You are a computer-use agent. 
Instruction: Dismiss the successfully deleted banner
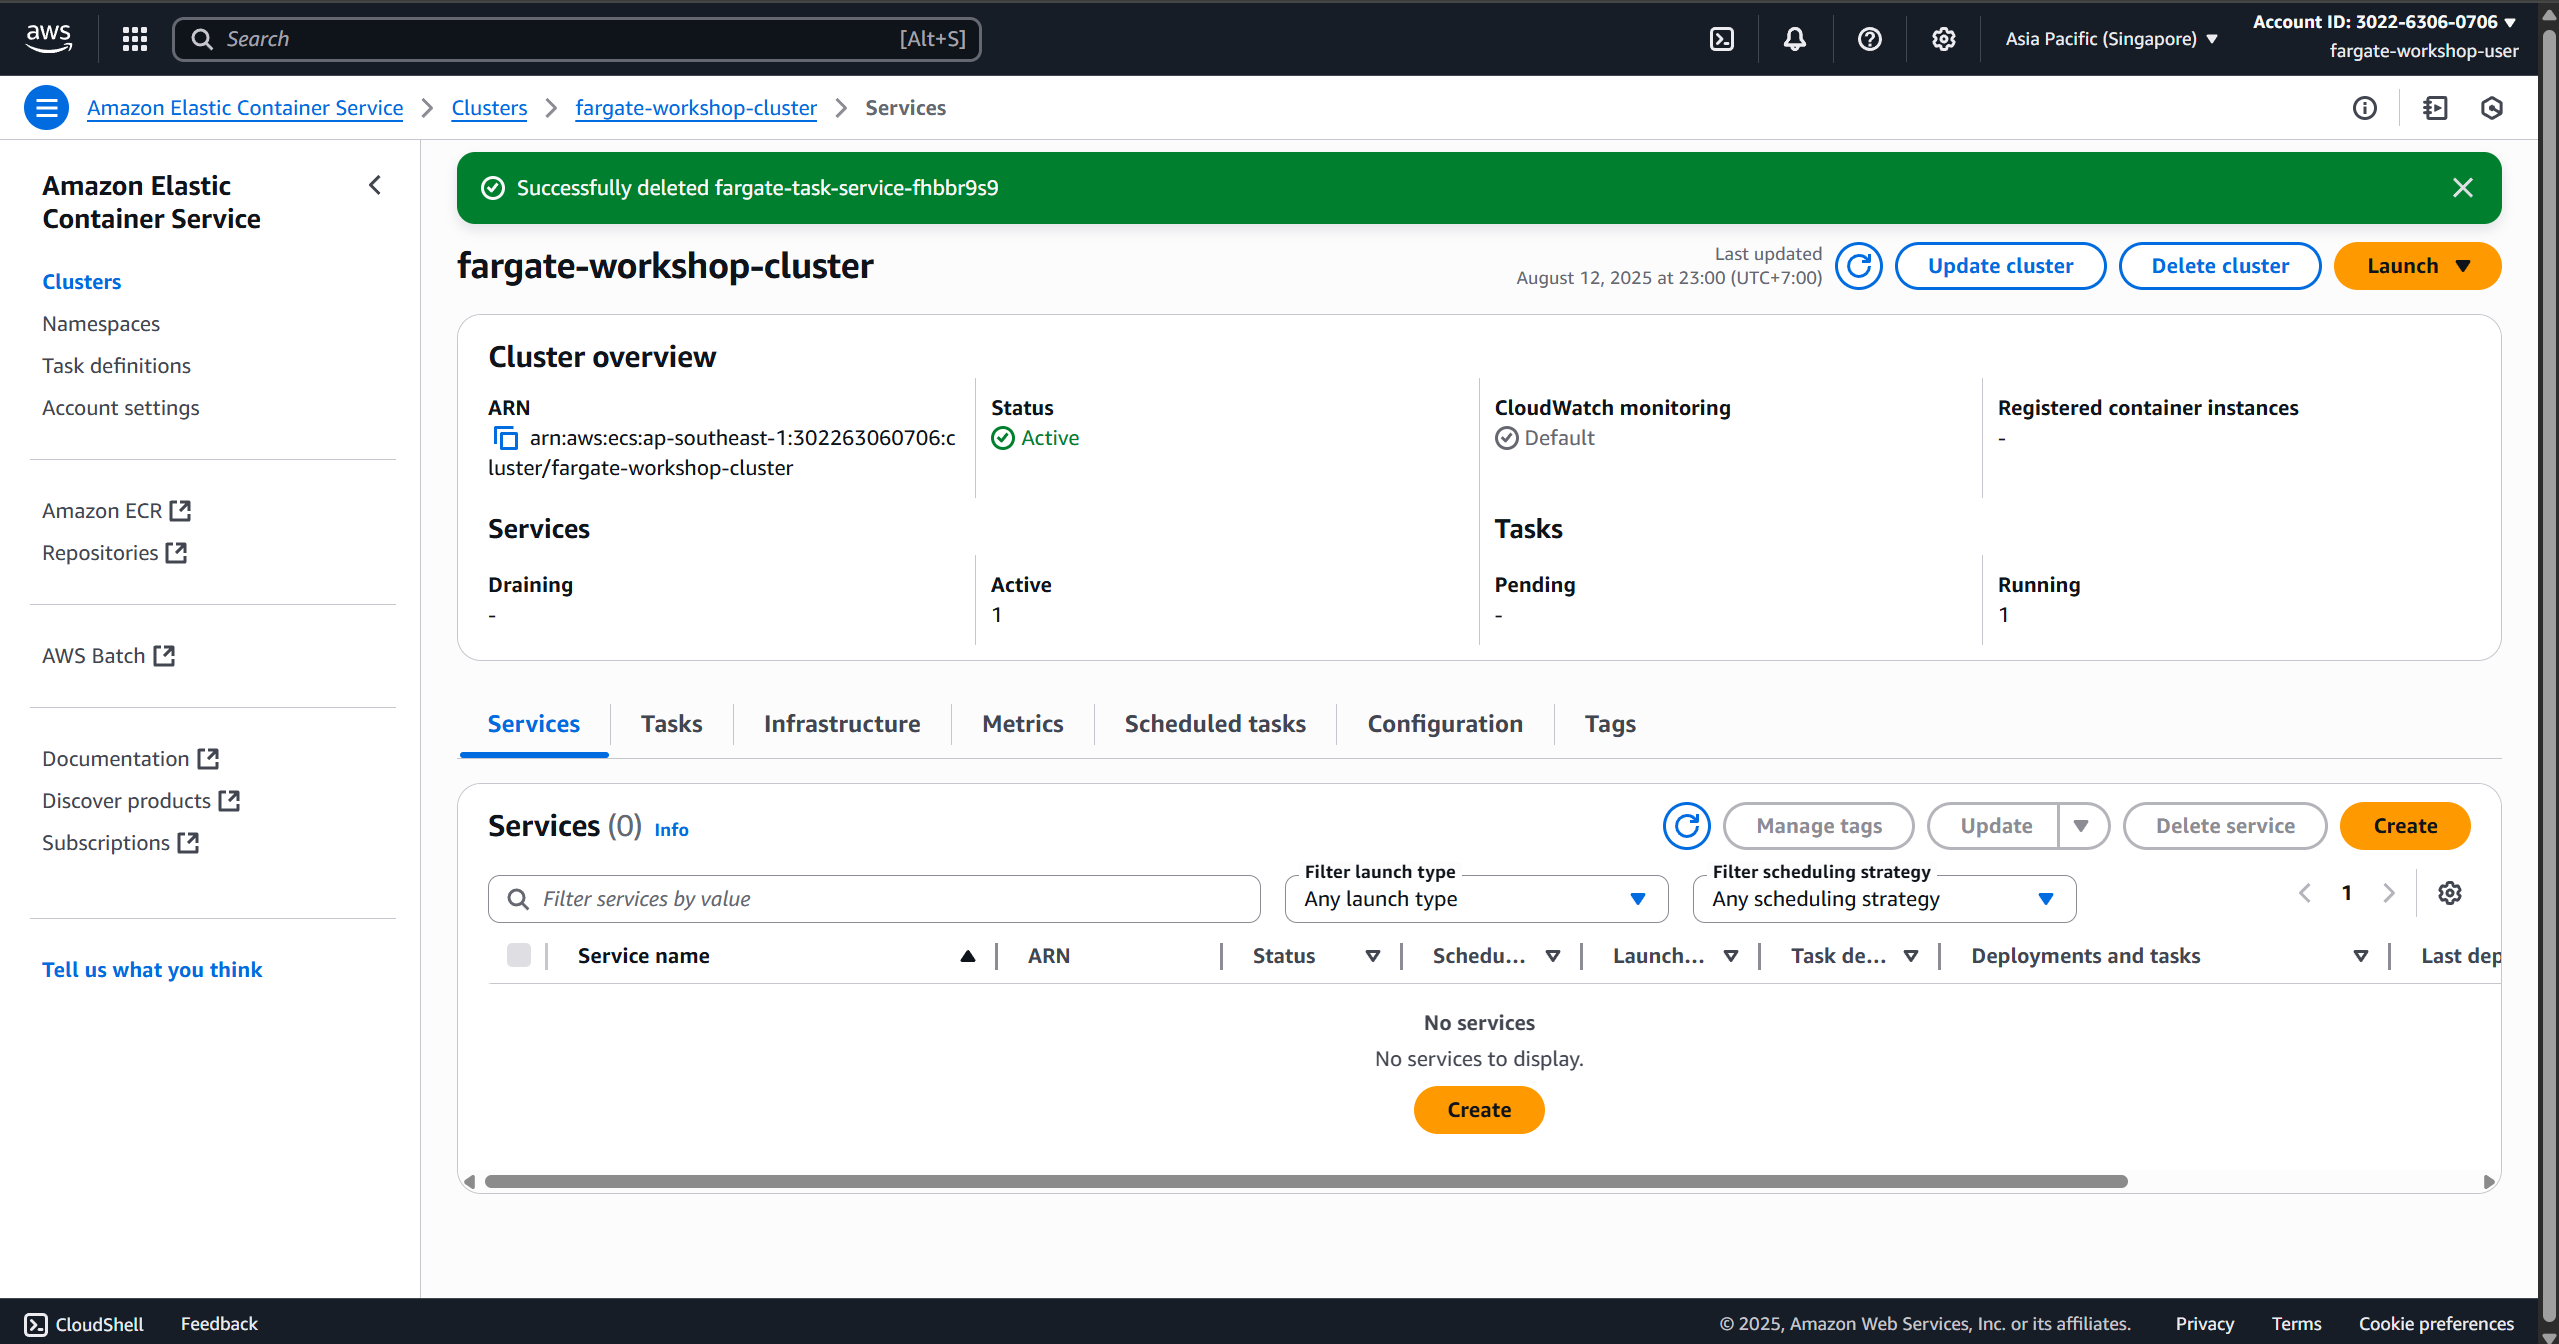pos(2463,188)
